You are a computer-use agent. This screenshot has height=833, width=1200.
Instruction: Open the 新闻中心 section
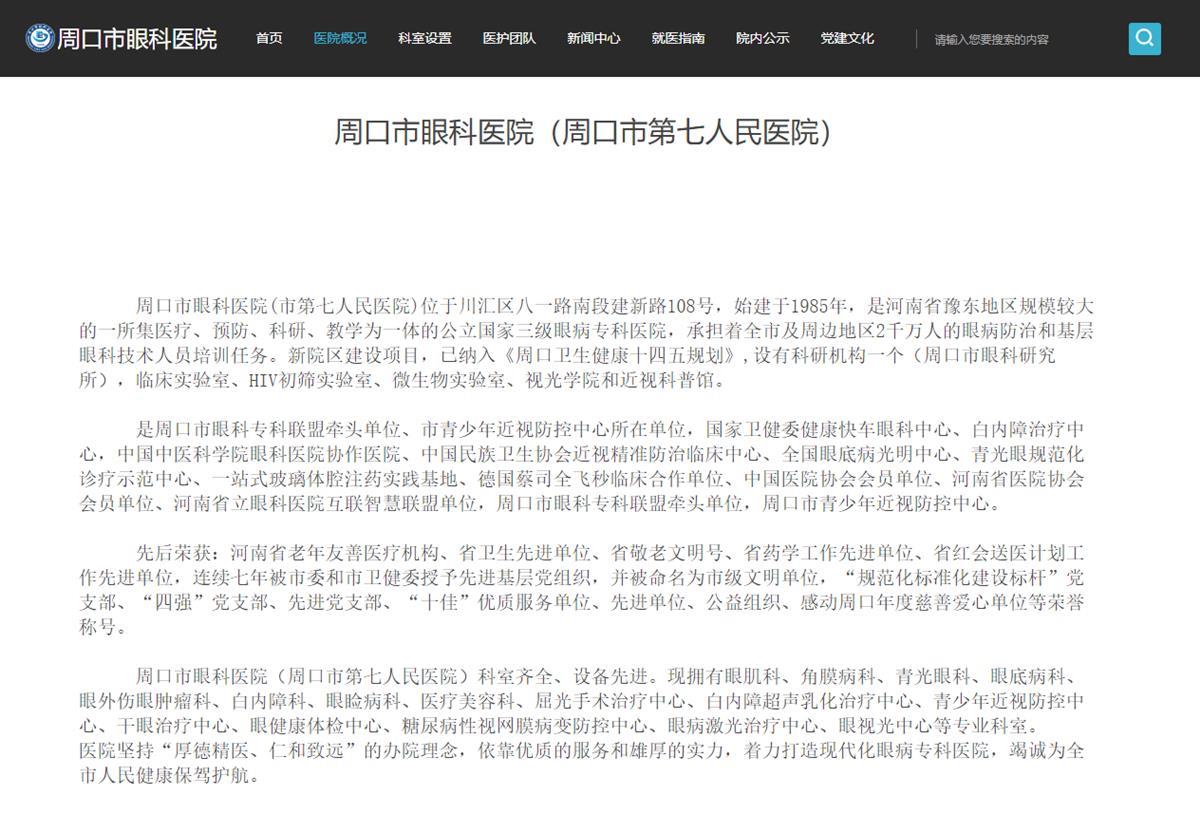(593, 38)
